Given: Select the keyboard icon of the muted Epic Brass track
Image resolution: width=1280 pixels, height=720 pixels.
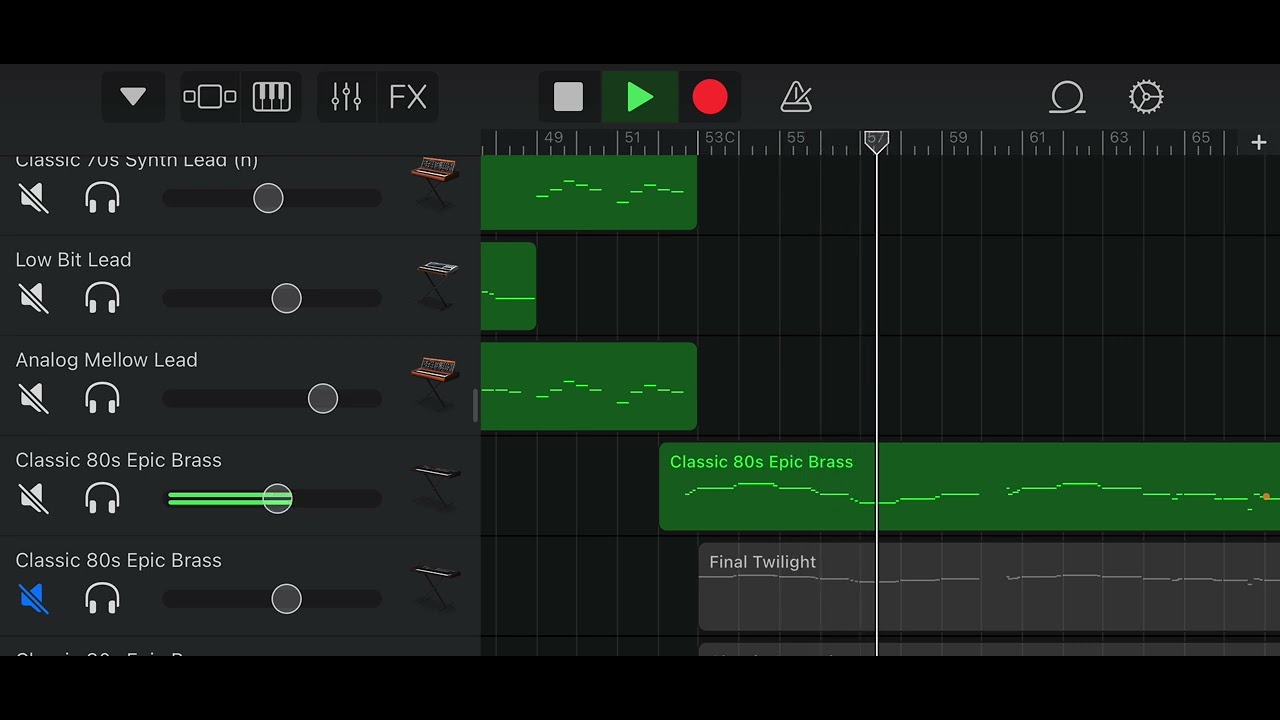Looking at the screenshot, I should pyautogui.click(x=437, y=586).
